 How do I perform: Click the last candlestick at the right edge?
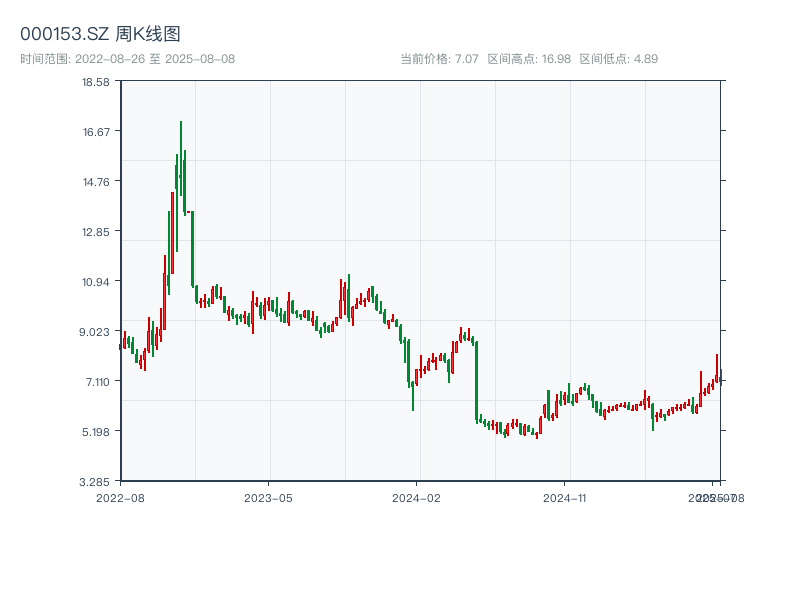[720, 377]
